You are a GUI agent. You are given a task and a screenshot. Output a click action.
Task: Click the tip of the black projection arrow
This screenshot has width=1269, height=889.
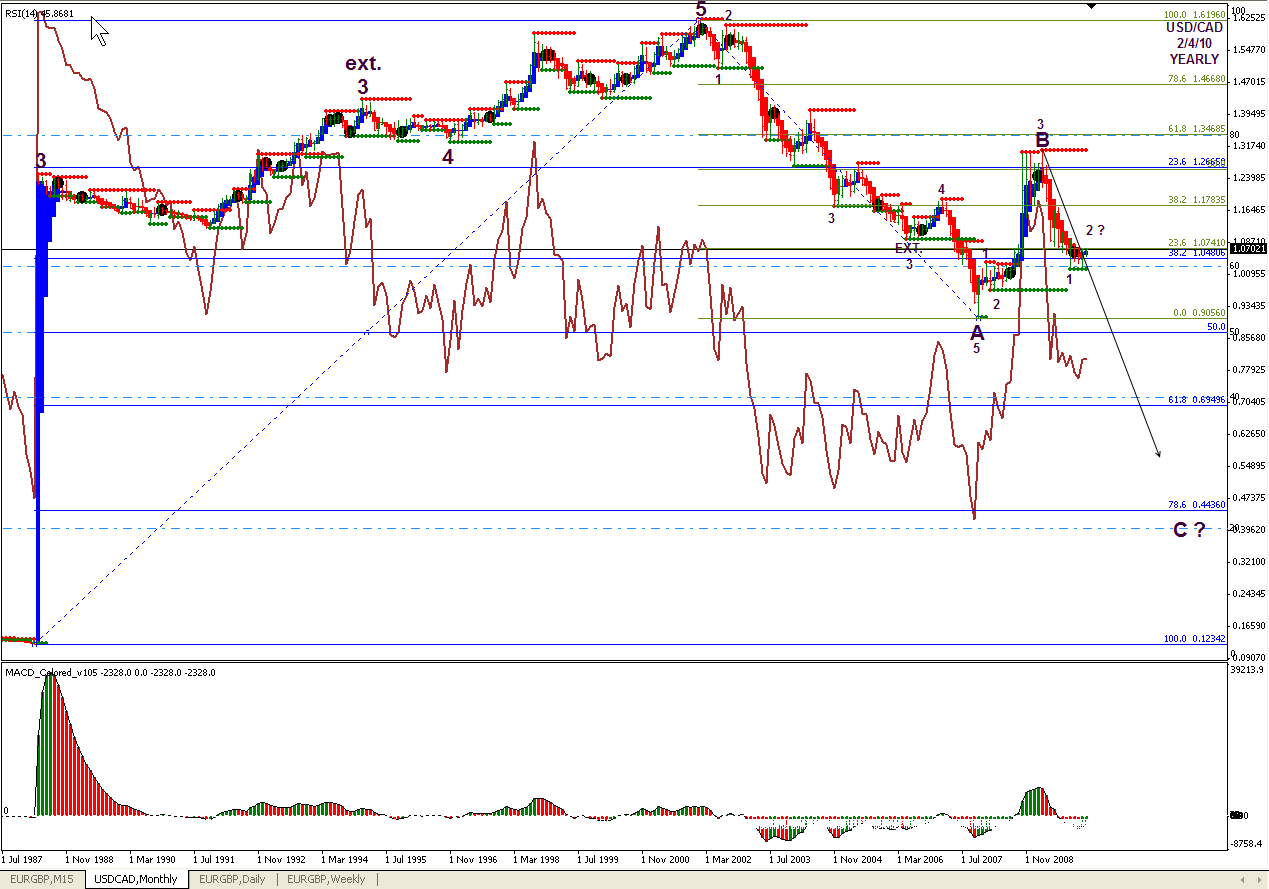pyautogui.click(x=1159, y=457)
